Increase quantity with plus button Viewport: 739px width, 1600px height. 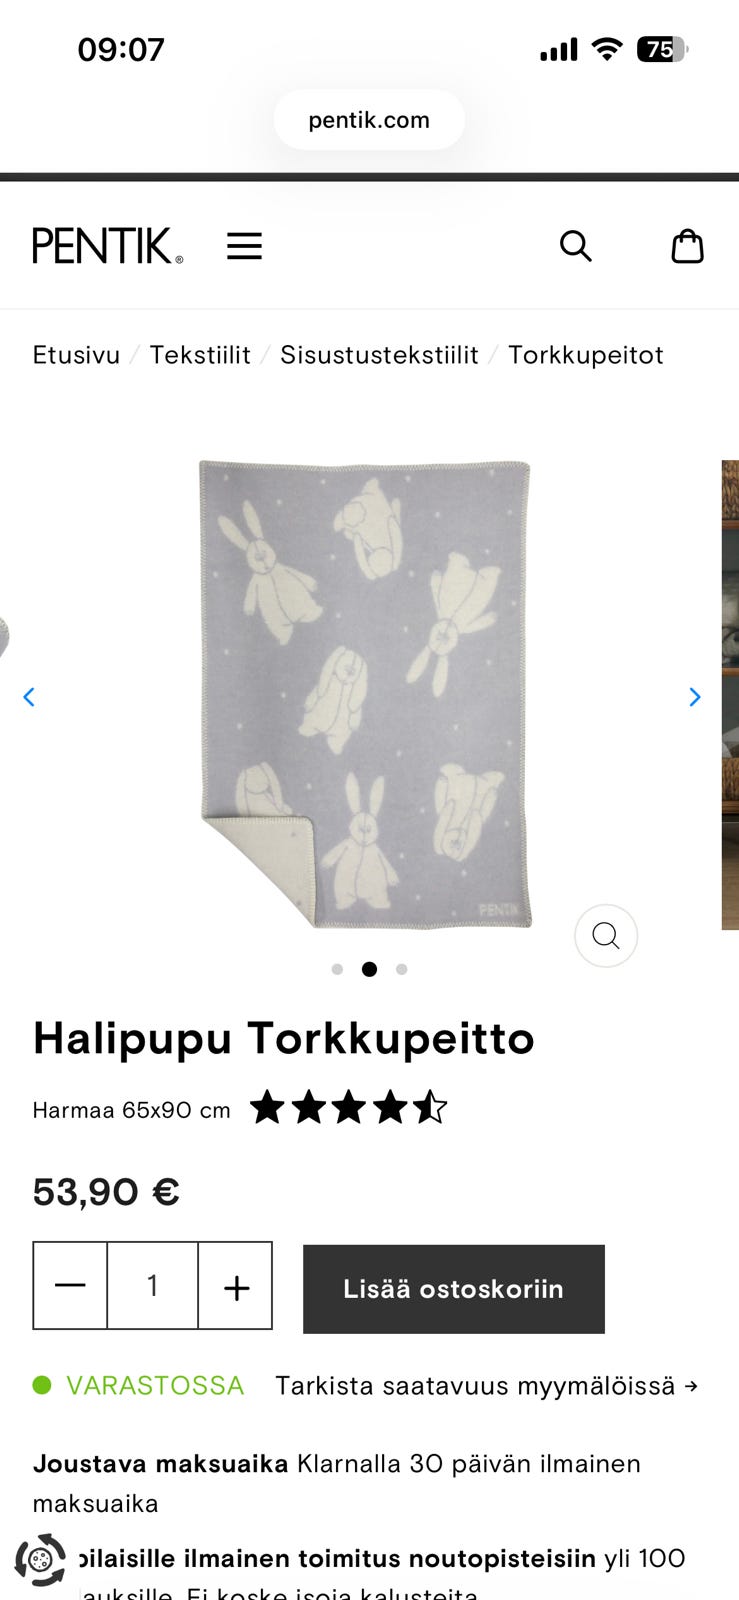tap(236, 1286)
